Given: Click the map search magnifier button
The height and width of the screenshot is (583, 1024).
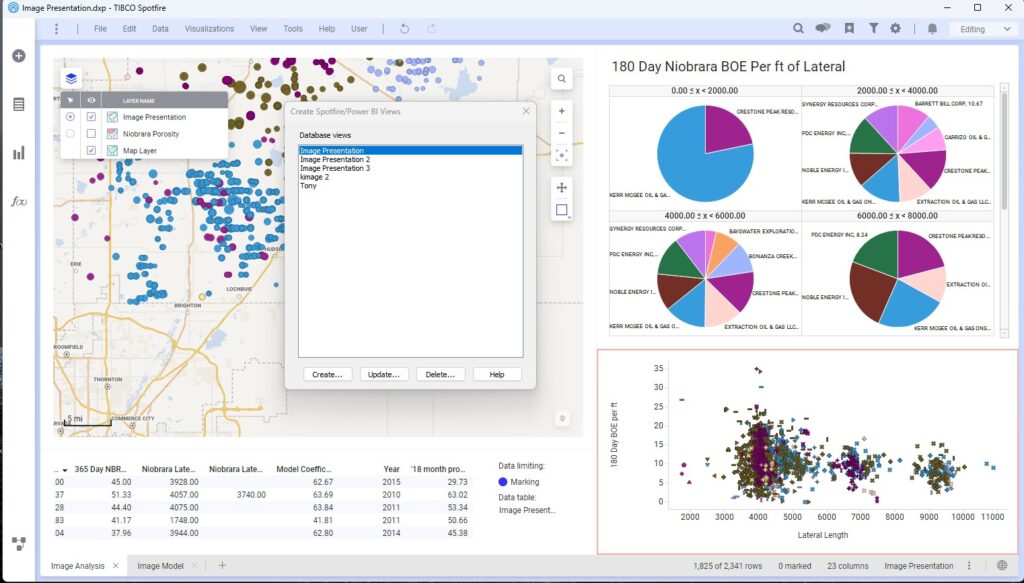Looking at the screenshot, I should [x=562, y=79].
